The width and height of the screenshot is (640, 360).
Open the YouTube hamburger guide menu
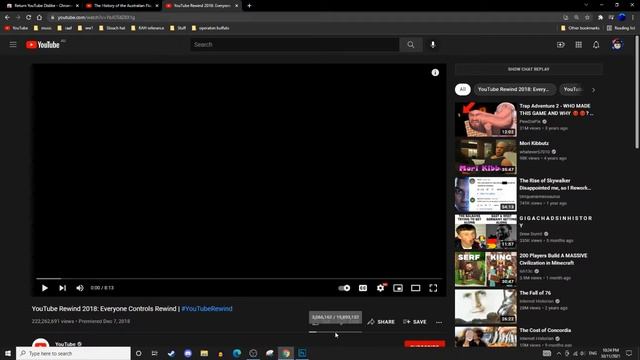coord(13,44)
